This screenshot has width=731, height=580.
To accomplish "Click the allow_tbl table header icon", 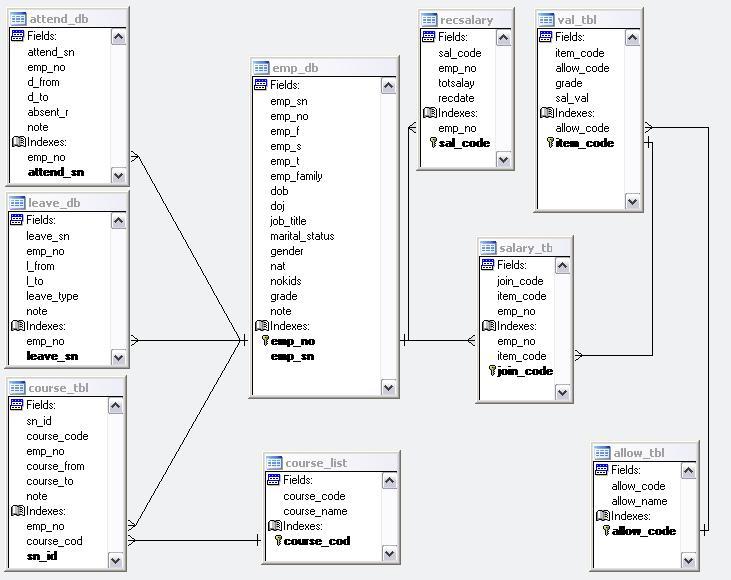I will tap(602, 453).
